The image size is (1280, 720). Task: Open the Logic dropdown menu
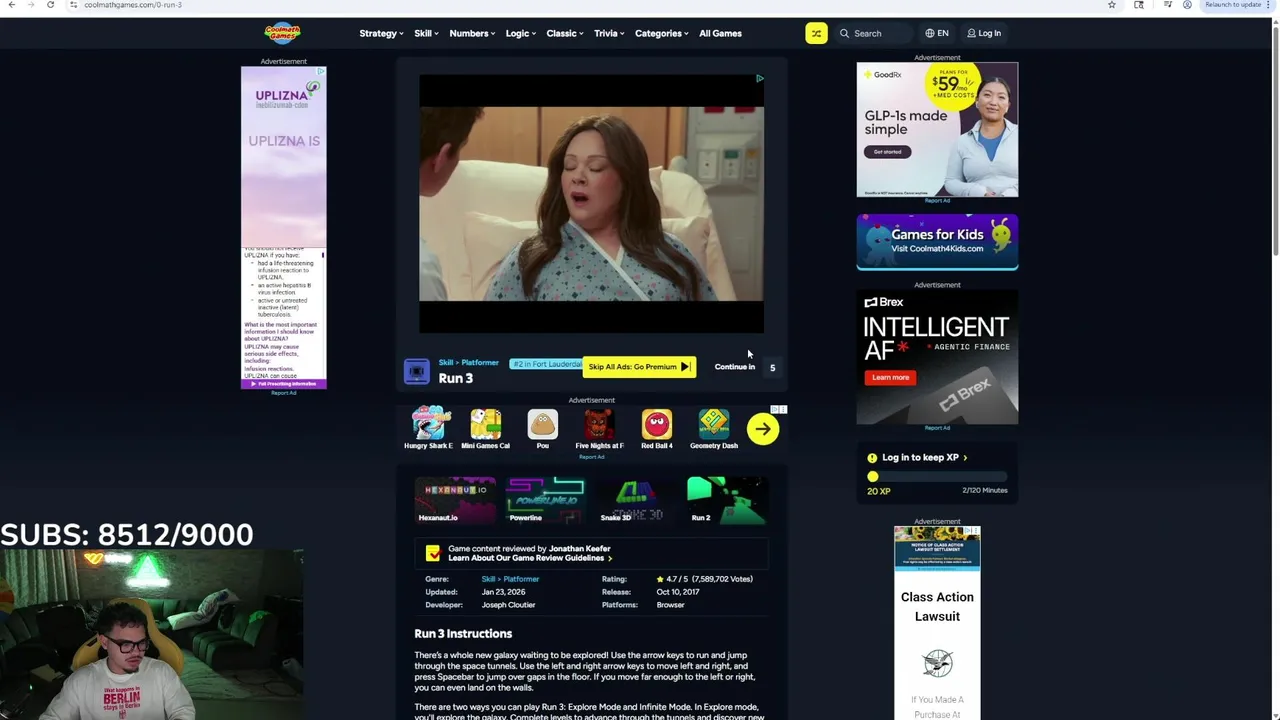520,33
